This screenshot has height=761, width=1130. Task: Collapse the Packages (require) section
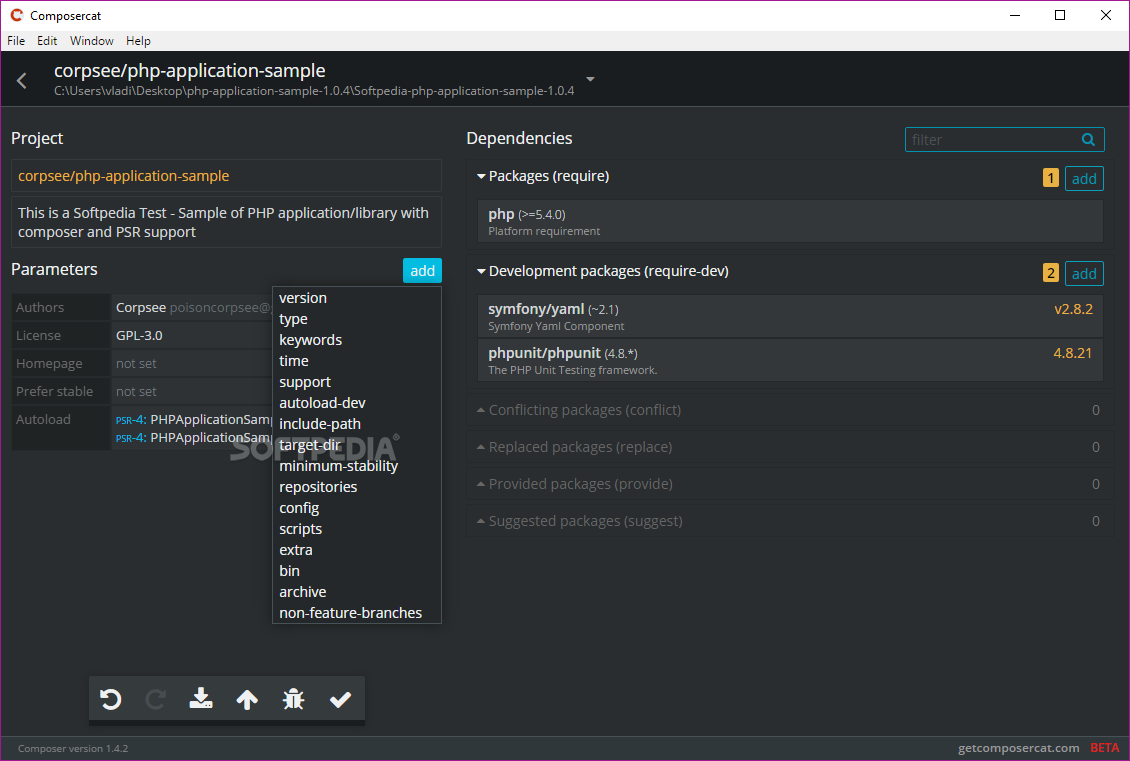click(543, 176)
